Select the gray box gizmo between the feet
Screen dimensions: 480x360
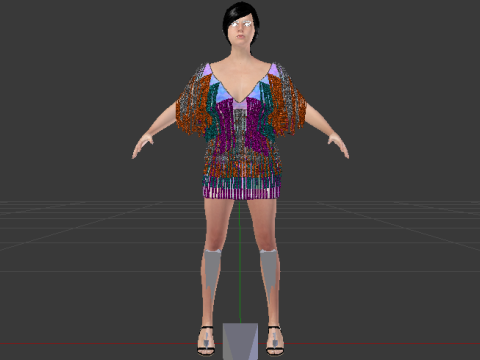tap(240, 341)
